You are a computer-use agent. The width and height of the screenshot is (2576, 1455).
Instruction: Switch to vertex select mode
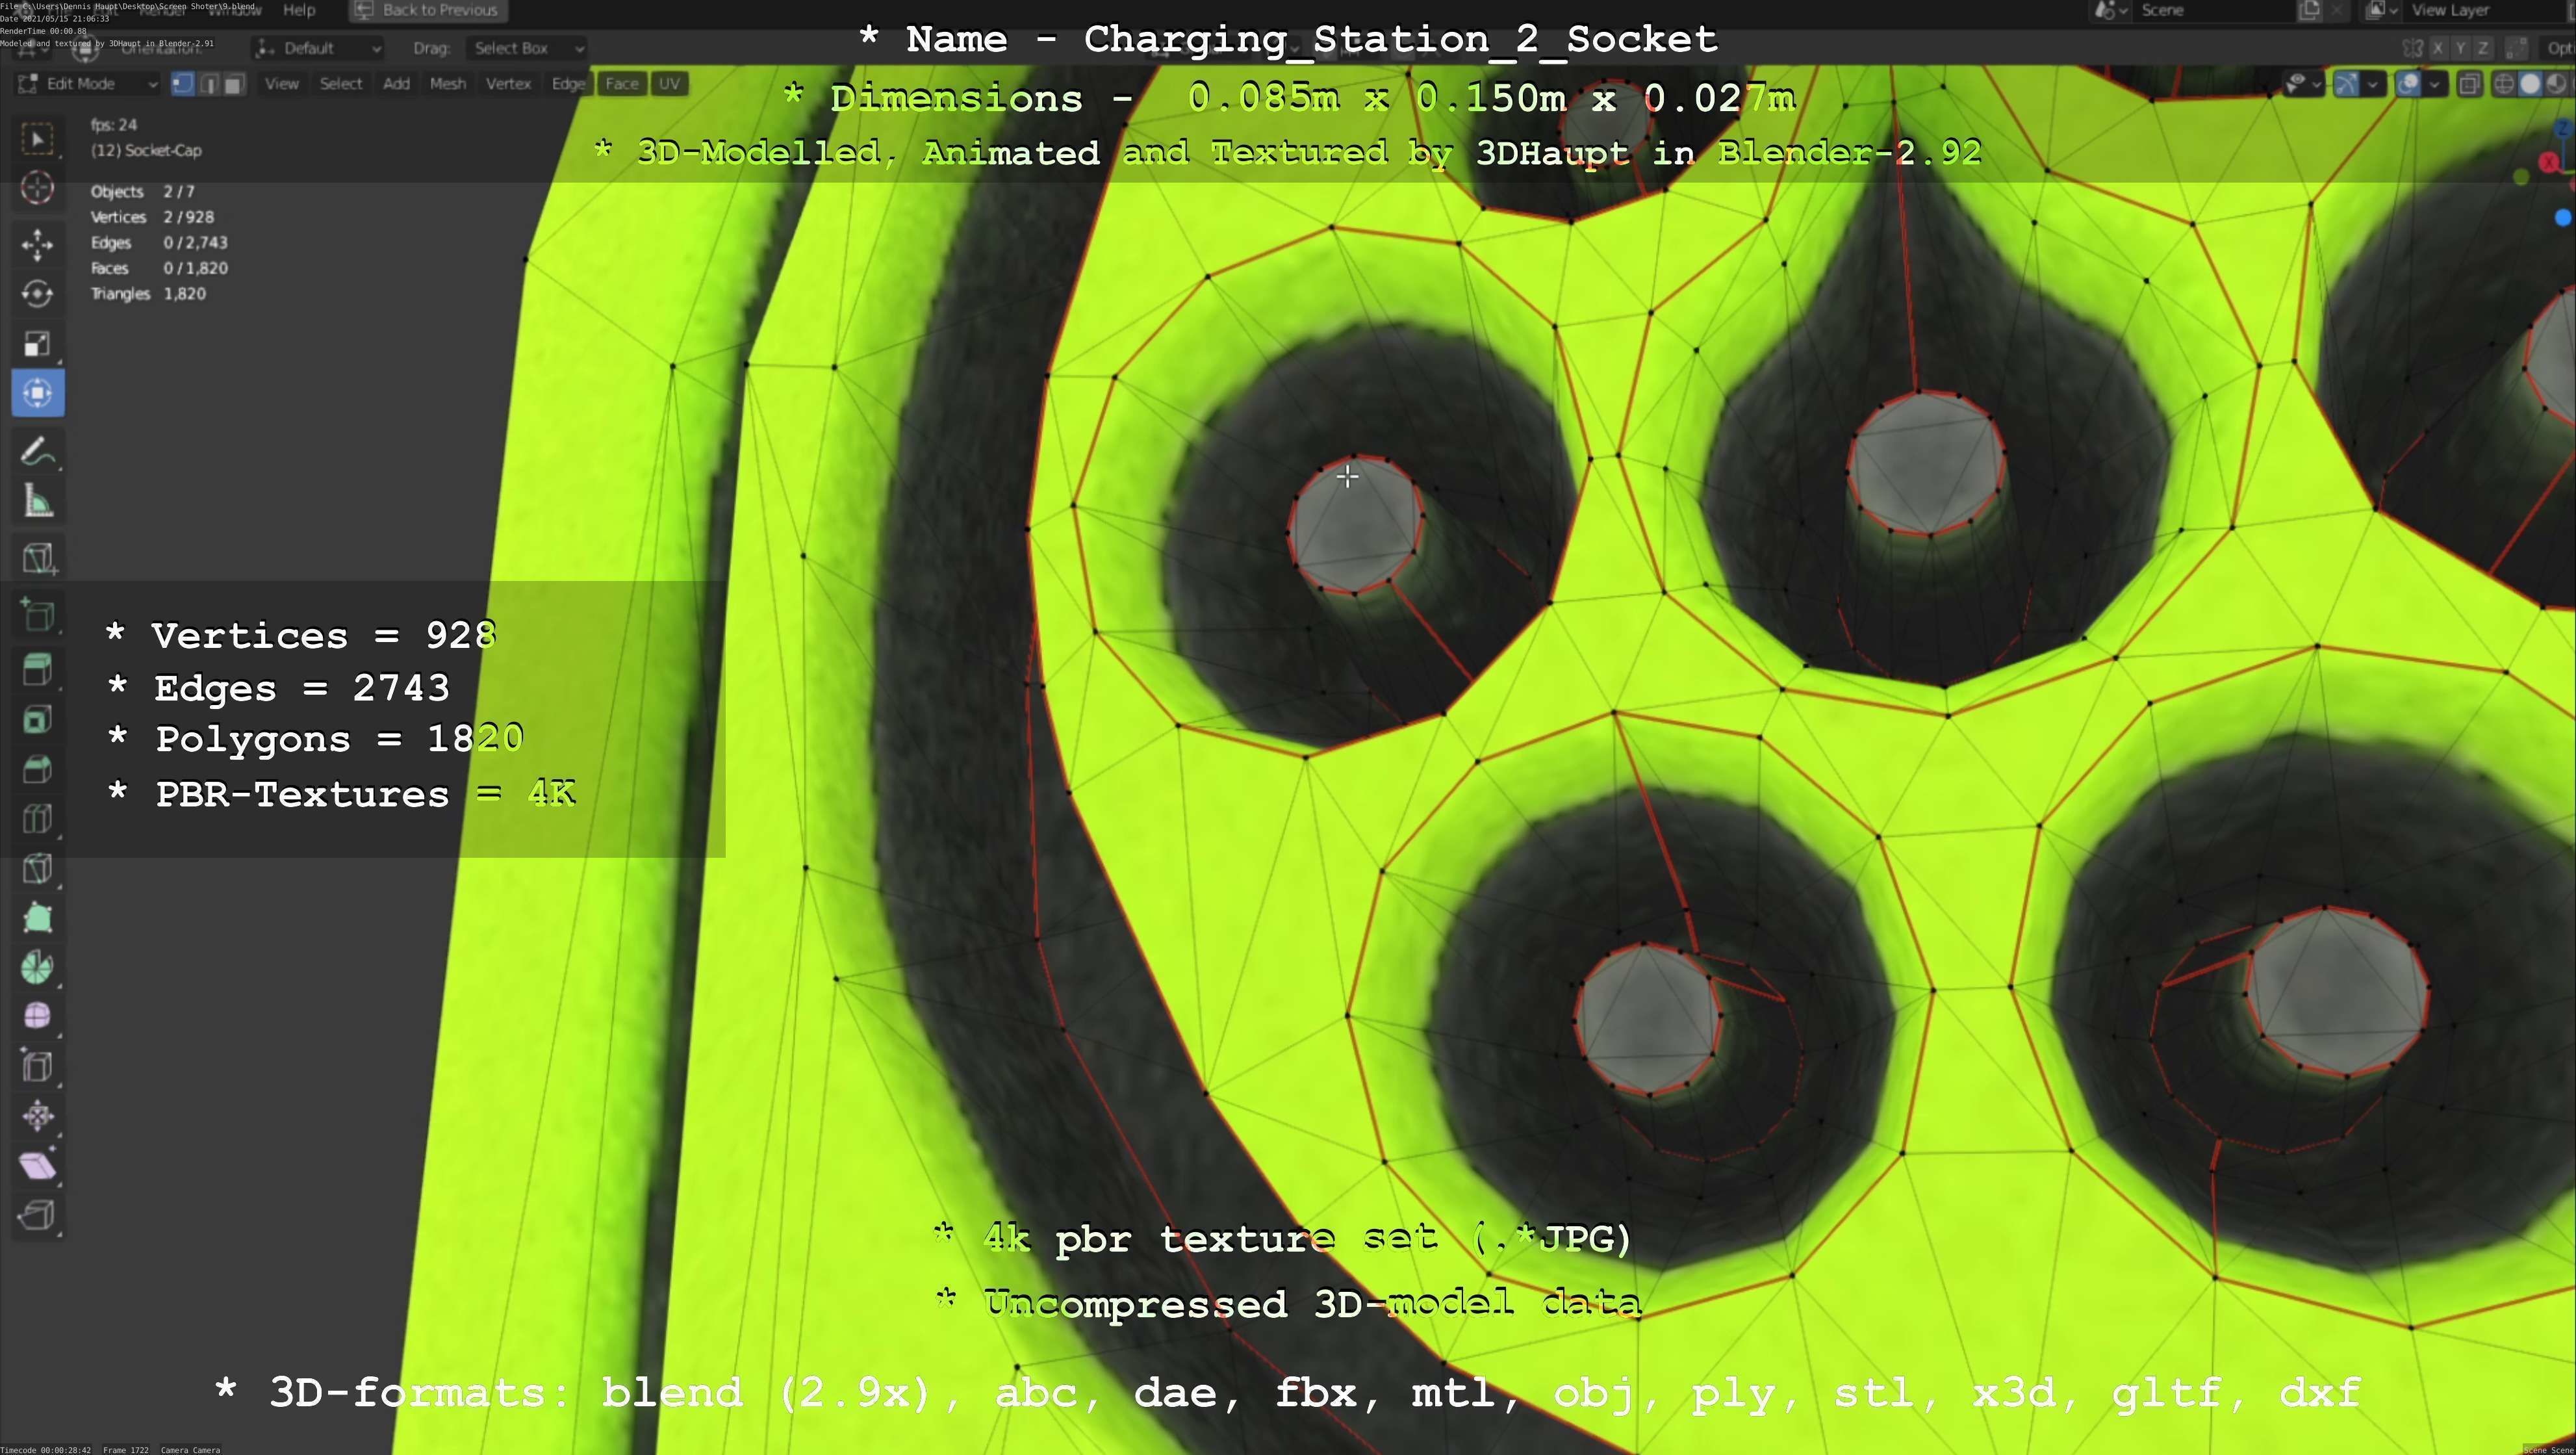pyautogui.click(x=182, y=84)
